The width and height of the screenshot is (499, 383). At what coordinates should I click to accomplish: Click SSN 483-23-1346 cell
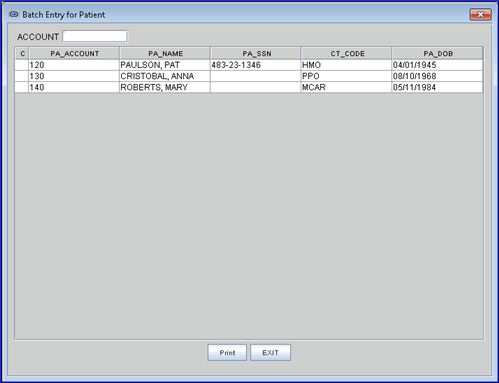click(x=256, y=65)
